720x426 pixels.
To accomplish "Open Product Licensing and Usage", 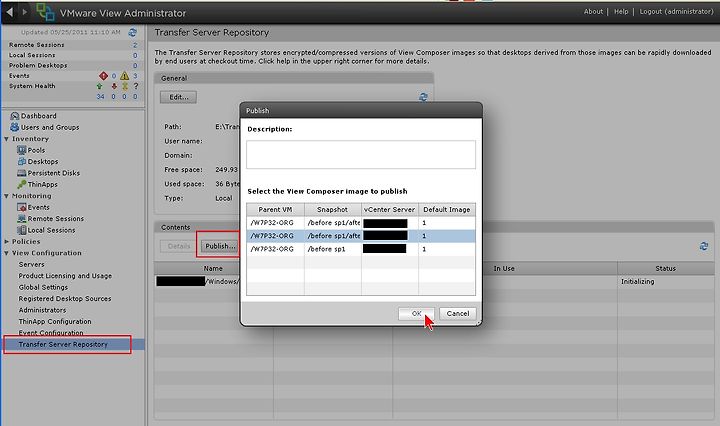I will tap(65, 276).
